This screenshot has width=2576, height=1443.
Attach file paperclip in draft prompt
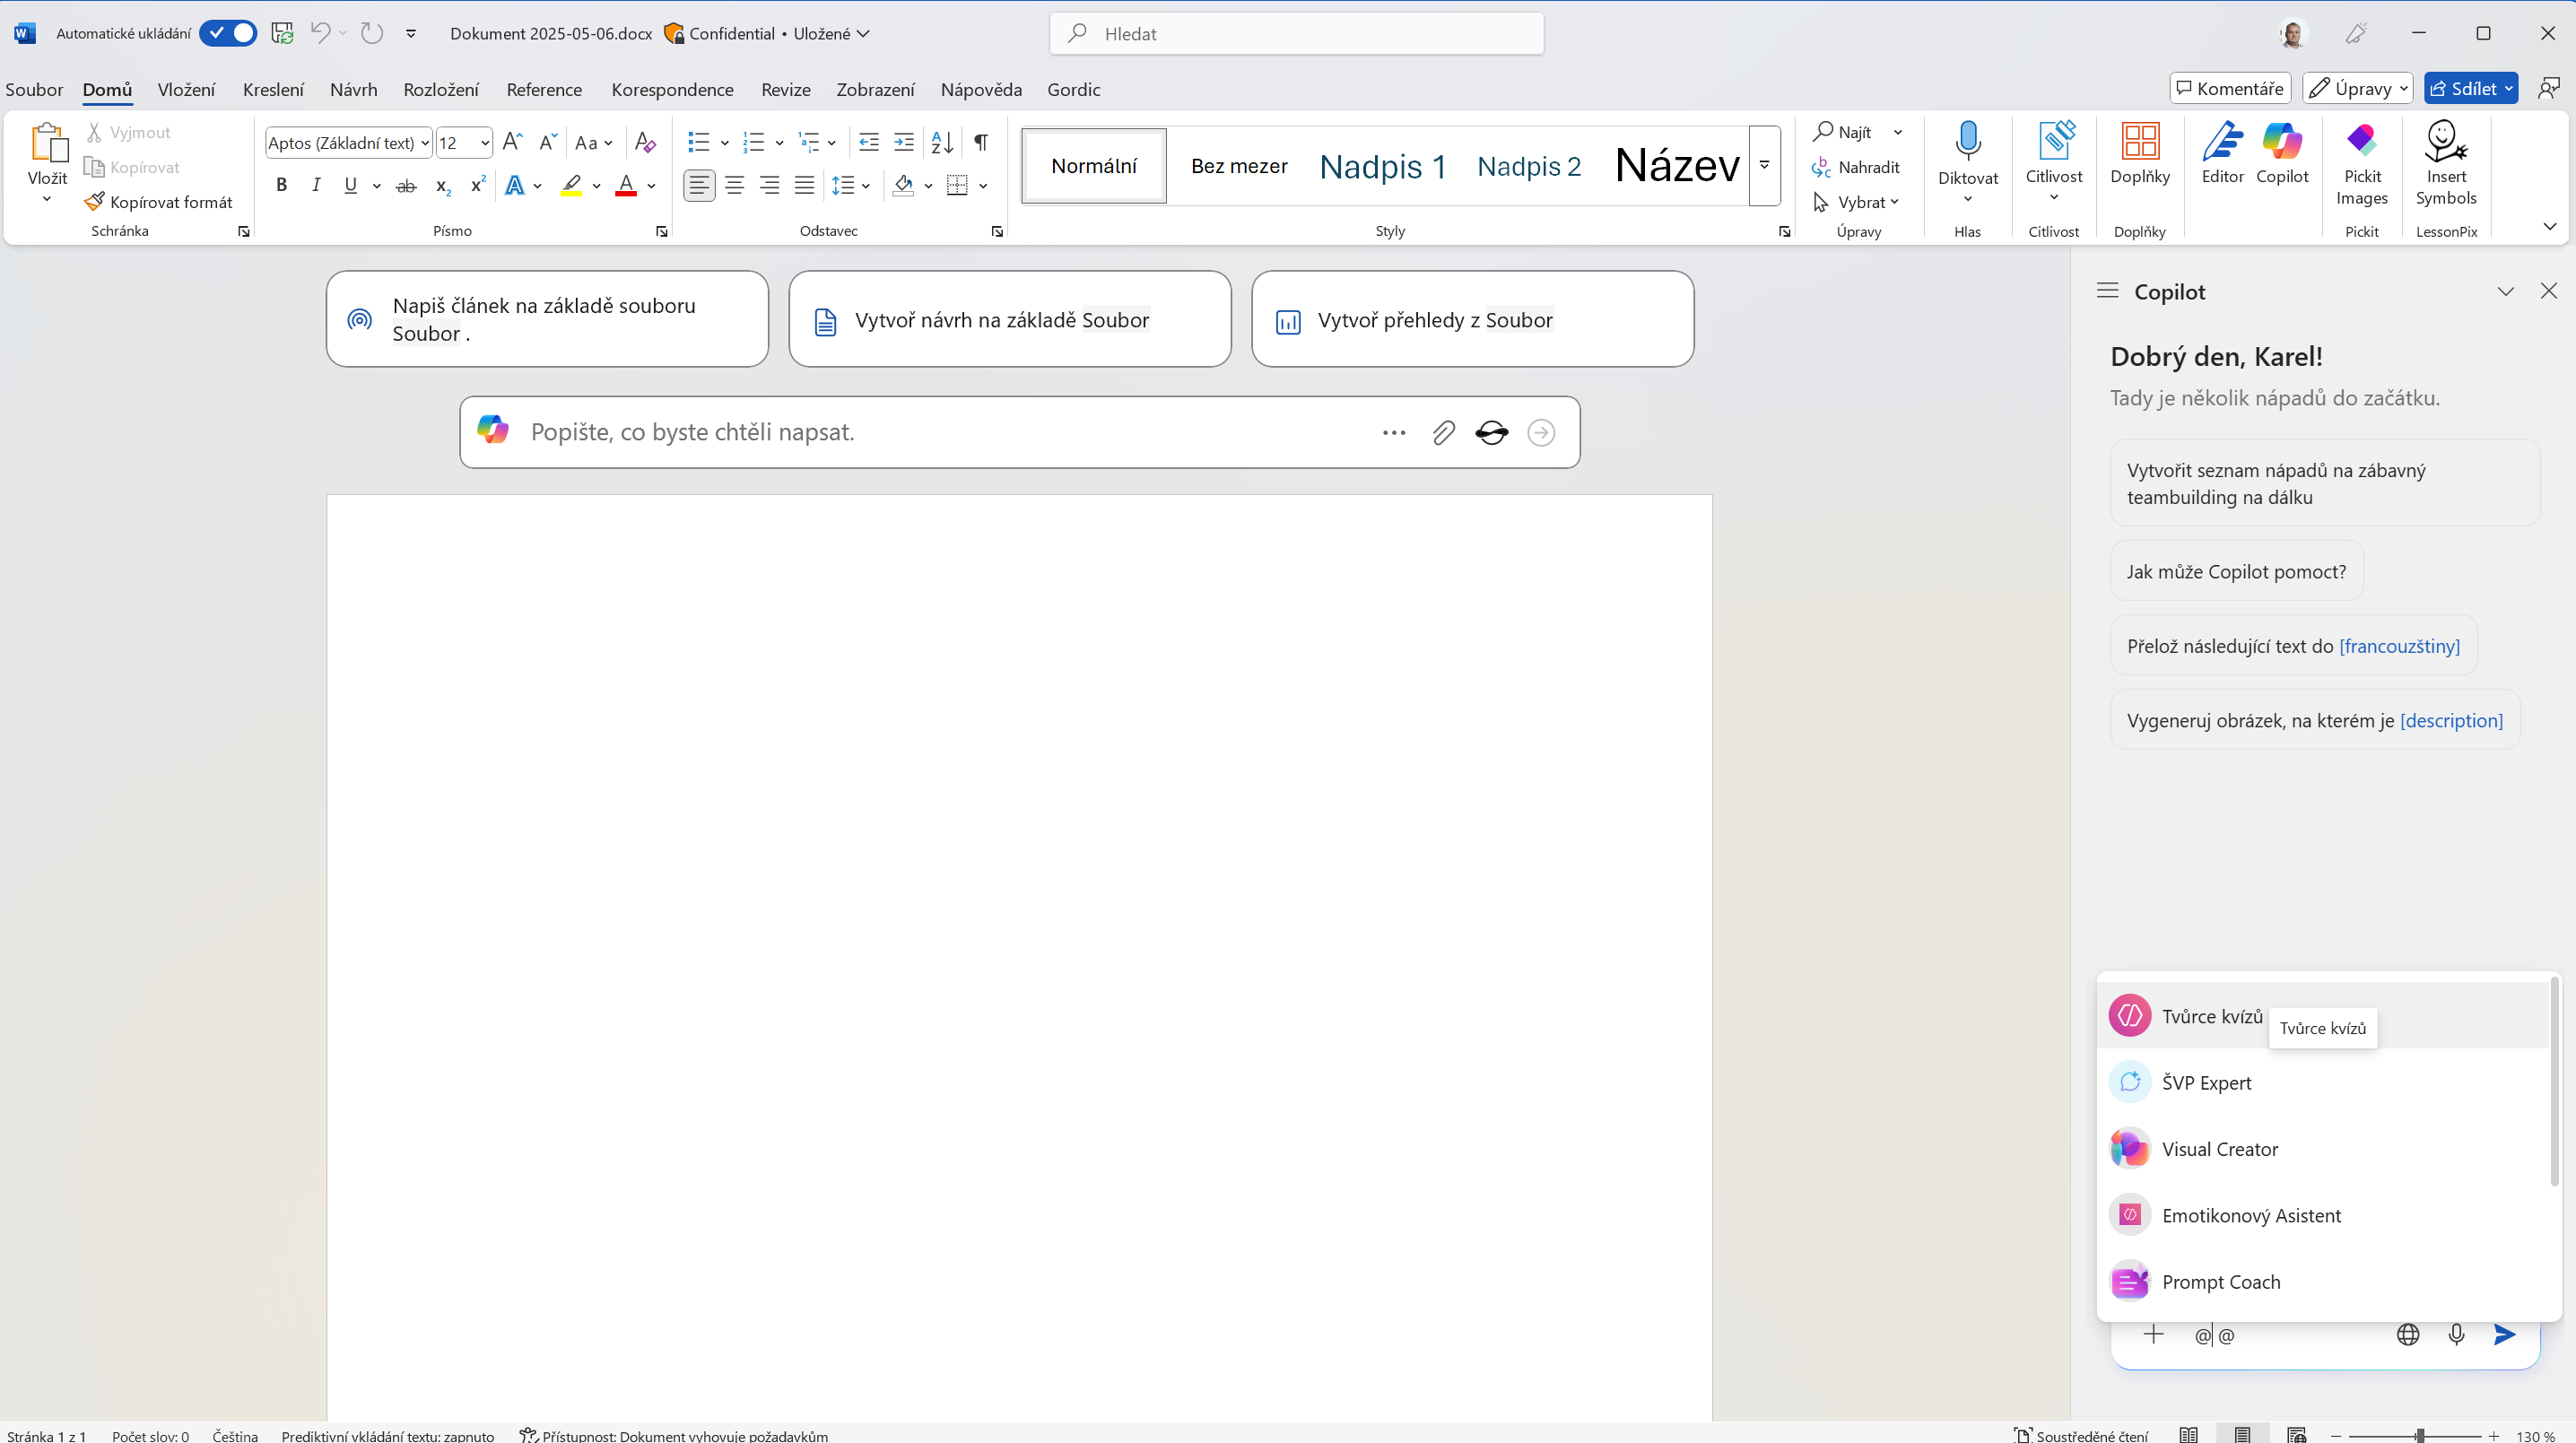[x=1443, y=433]
